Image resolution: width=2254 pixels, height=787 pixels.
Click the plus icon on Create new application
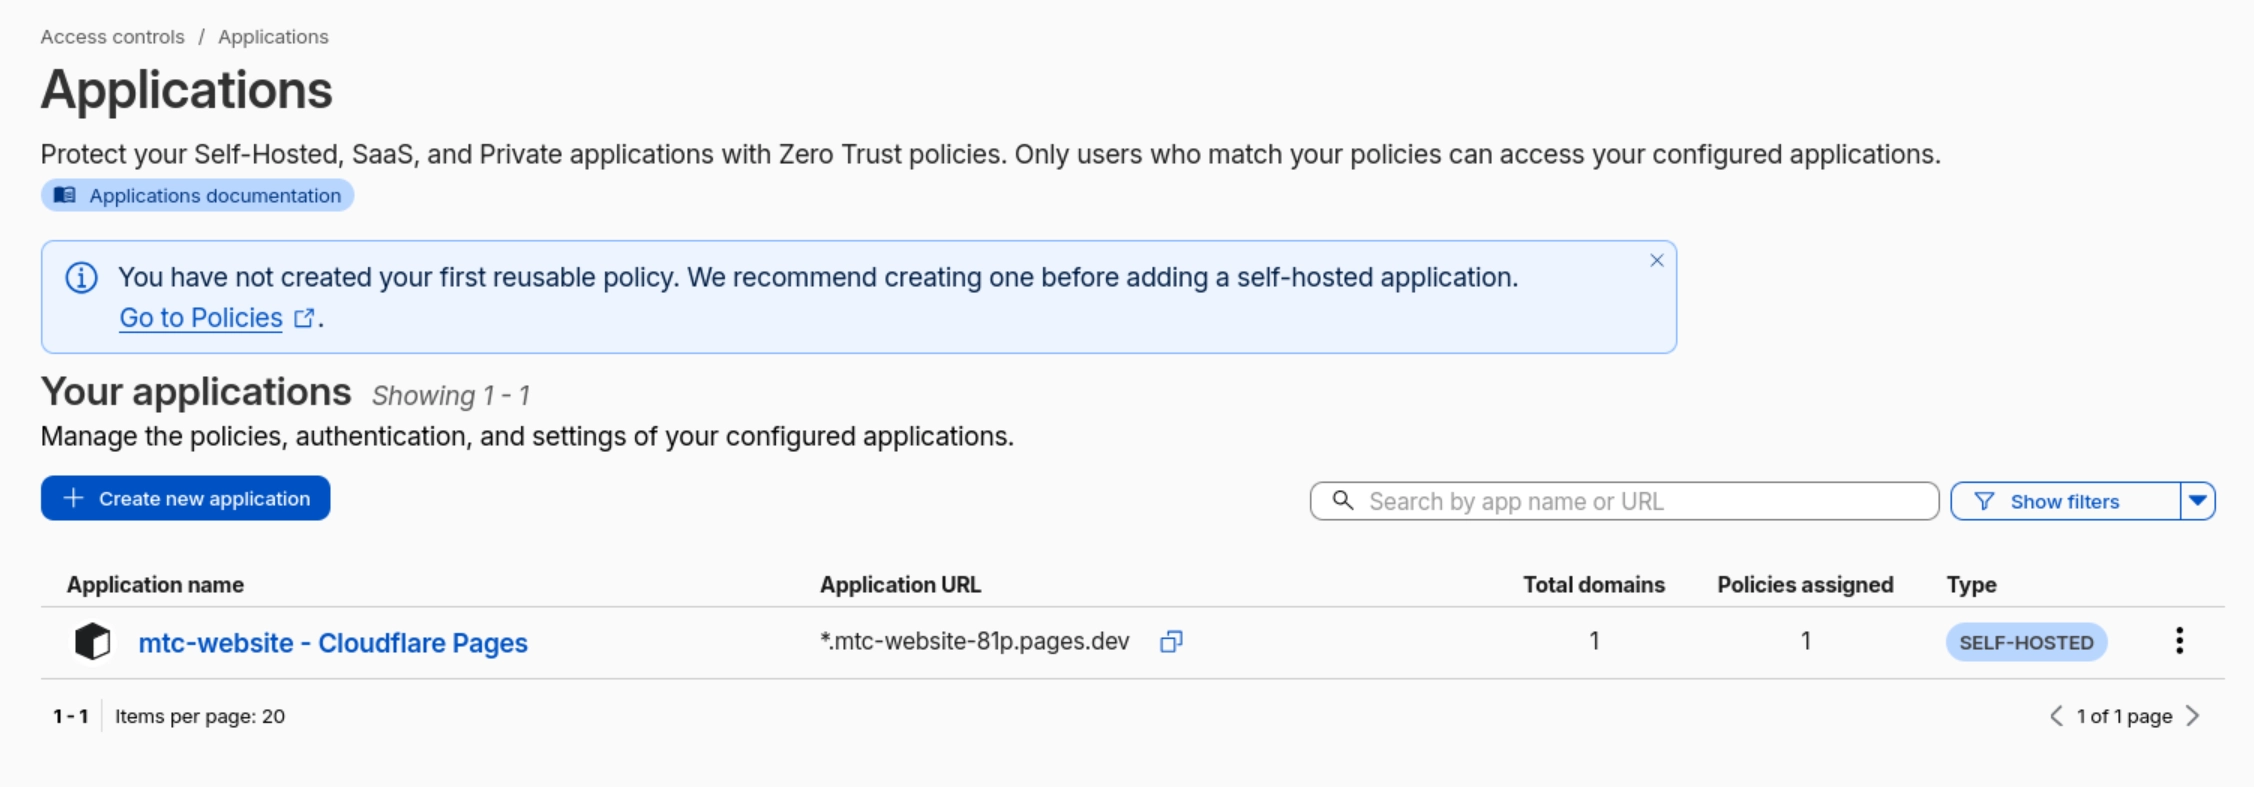[x=73, y=498]
